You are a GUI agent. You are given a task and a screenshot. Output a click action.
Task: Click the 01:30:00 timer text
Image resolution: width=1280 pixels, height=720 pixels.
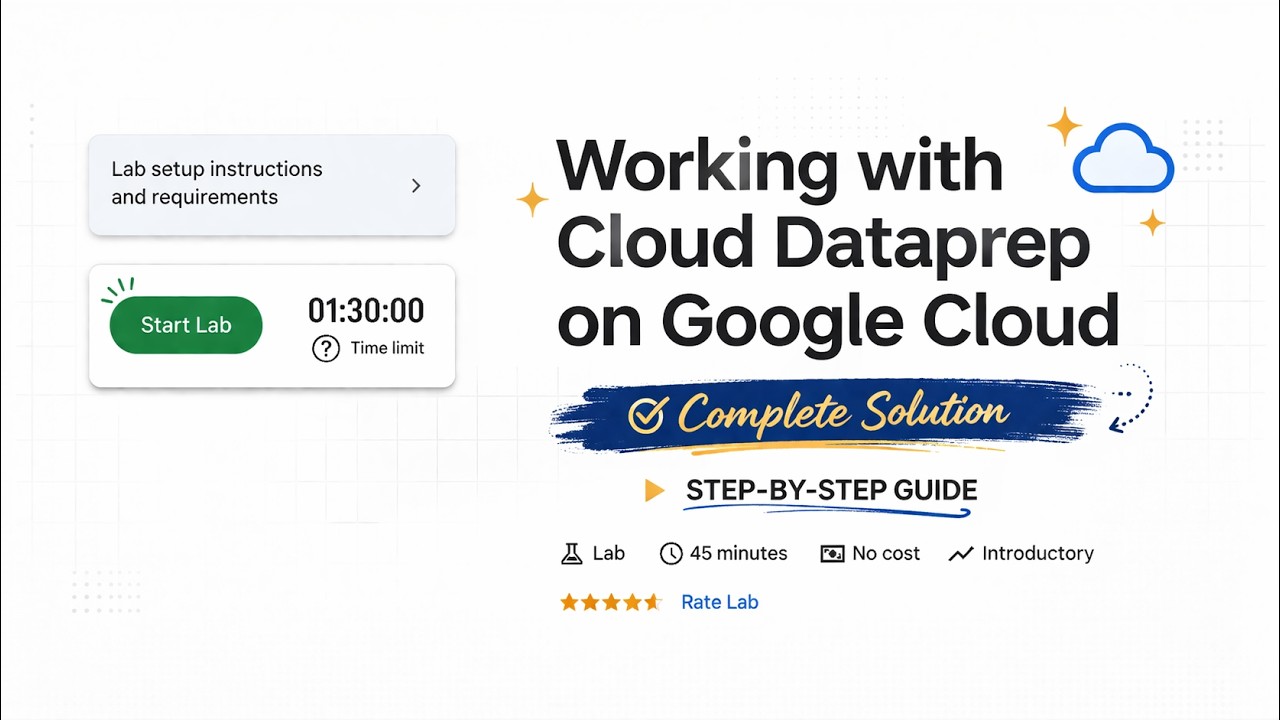pyautogui.click(x=366, y=310)
